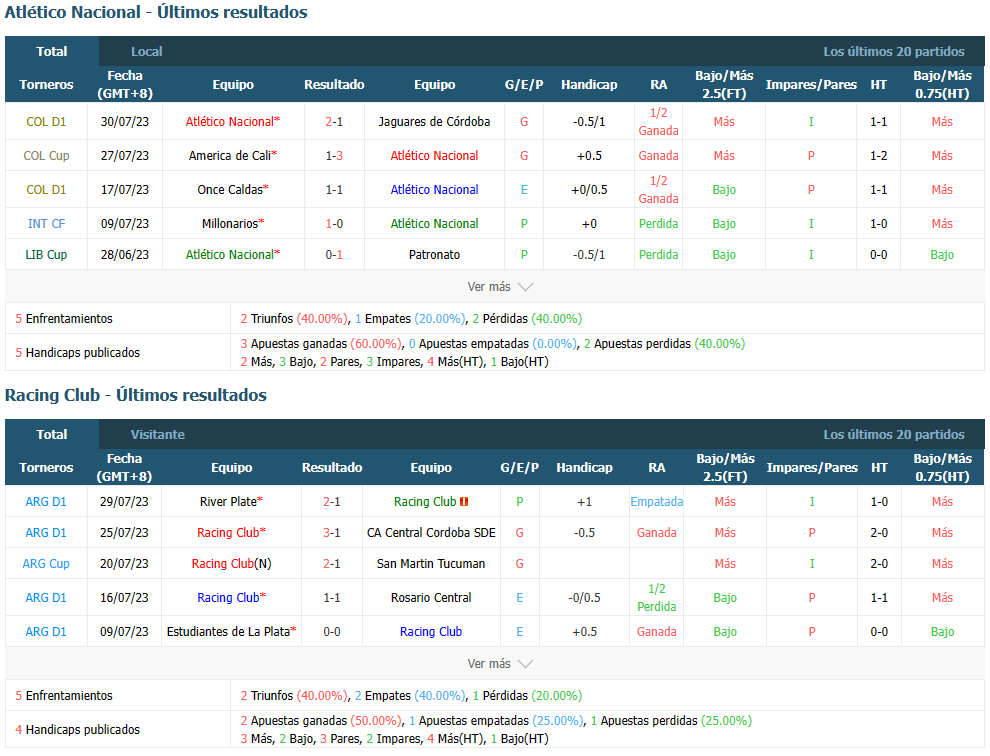Viewport: 990px width, 756px height.
Task: Click 'Racing Club - Últimos resultados' heading
Action: pyautogui.click(x=136, y=395)
